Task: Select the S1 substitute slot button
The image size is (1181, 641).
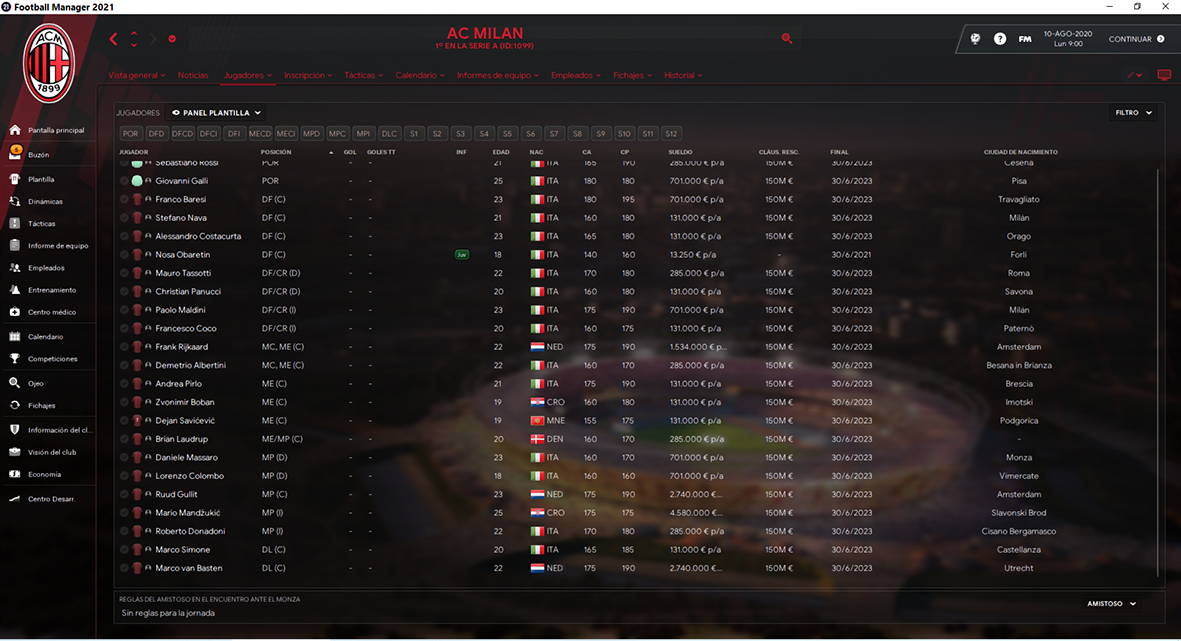Action: pos(414,133)
